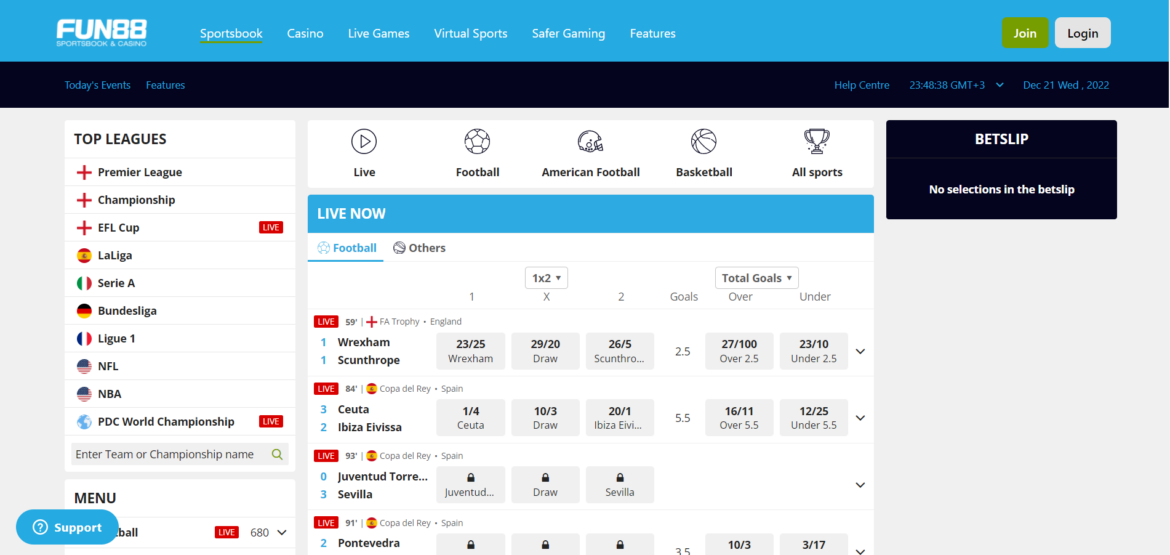Click the locked Draw odds for Juventud Torremolinos match
The height and width of the screenshot is (555, 1170).
545,485
